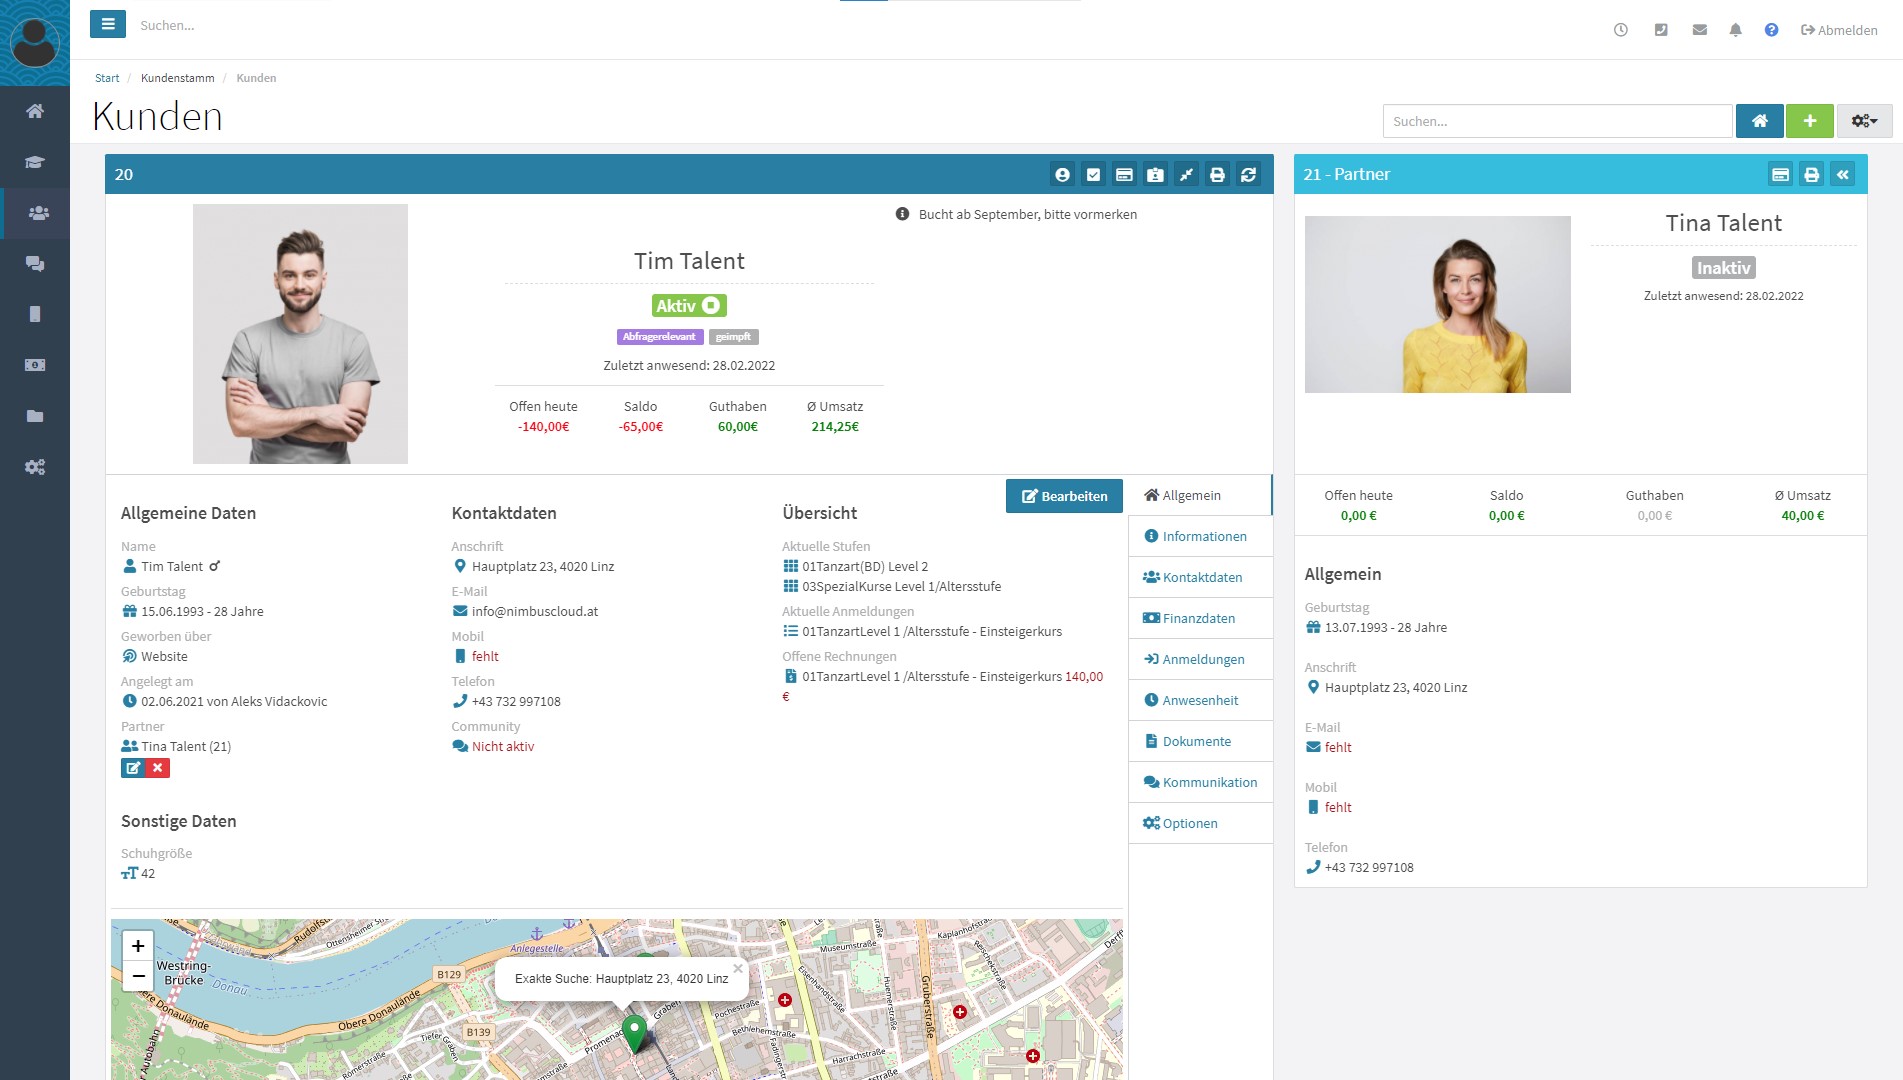
Task: Collapse the Partner panel with double-chevron
Action: (x=1842, y=175)
